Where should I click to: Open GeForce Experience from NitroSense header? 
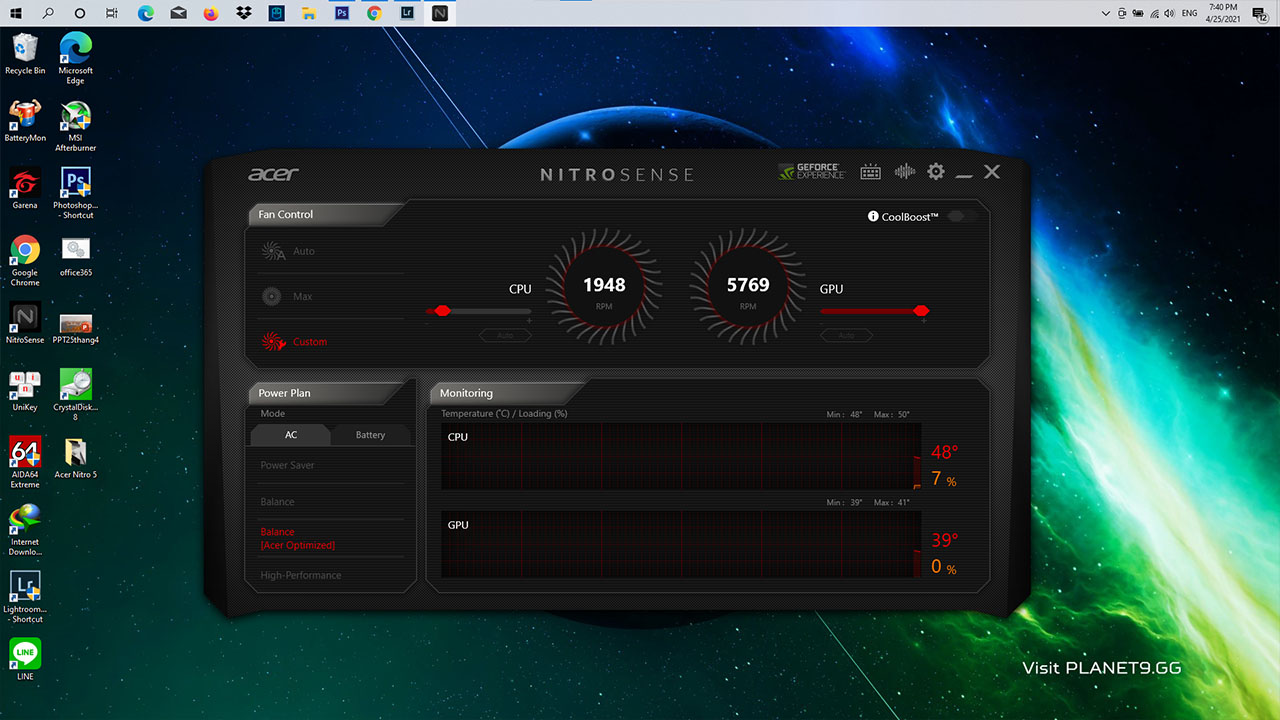(811, 172)
